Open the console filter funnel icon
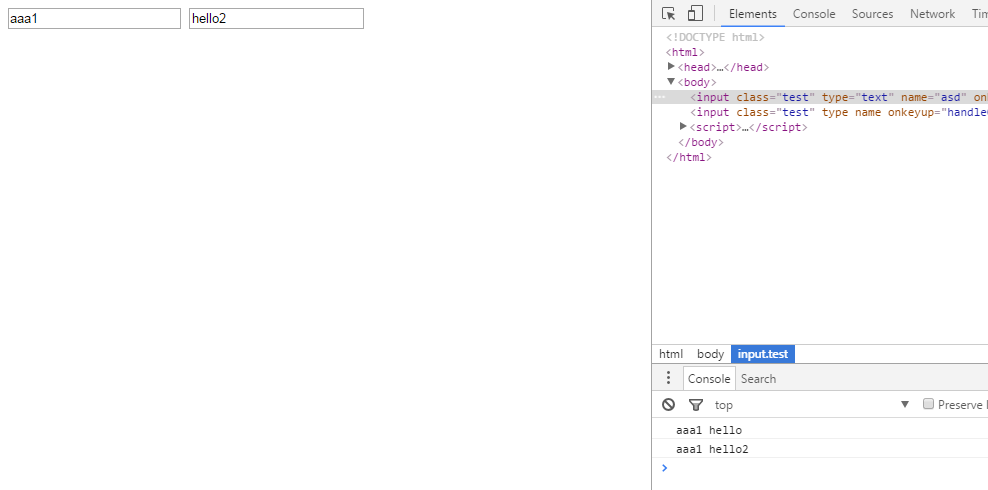 [696, 404]
